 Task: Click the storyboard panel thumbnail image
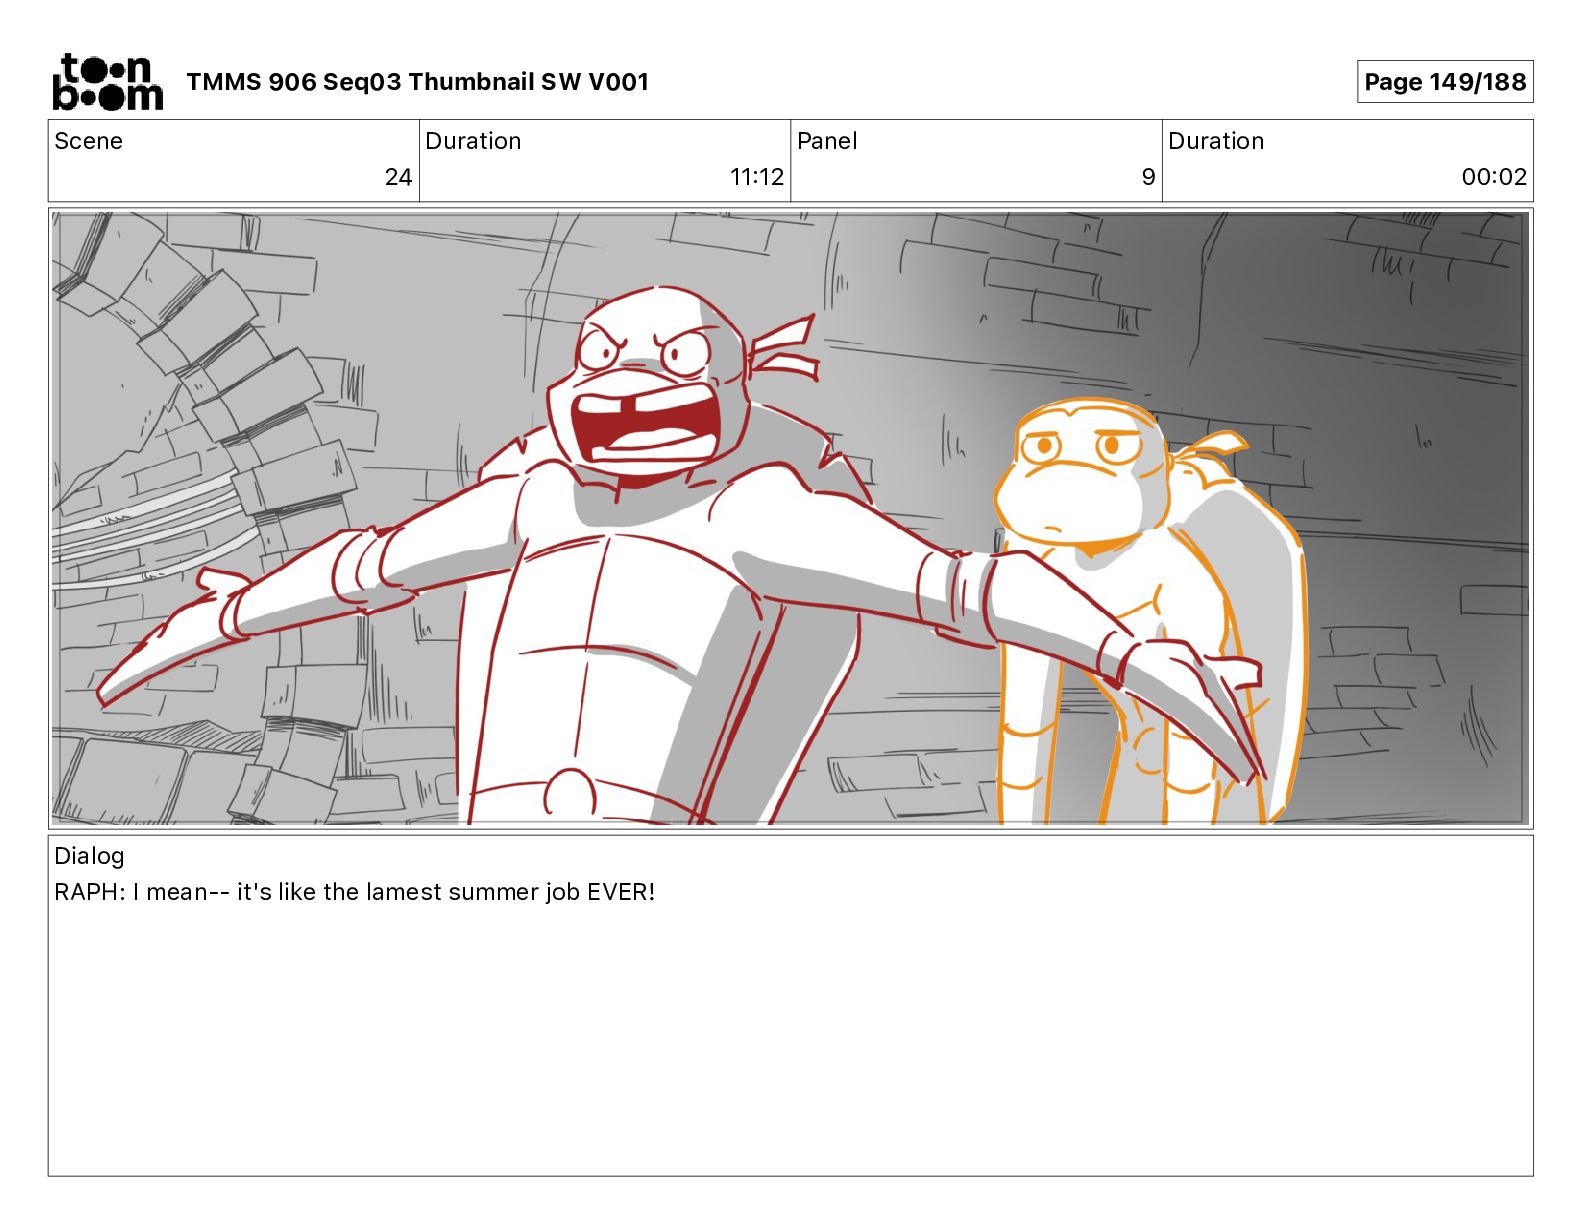[791, 518]
